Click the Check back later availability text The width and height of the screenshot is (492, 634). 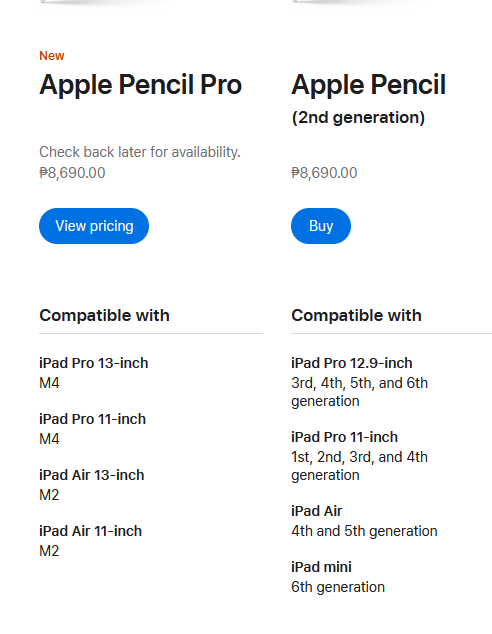pos(140,152)
